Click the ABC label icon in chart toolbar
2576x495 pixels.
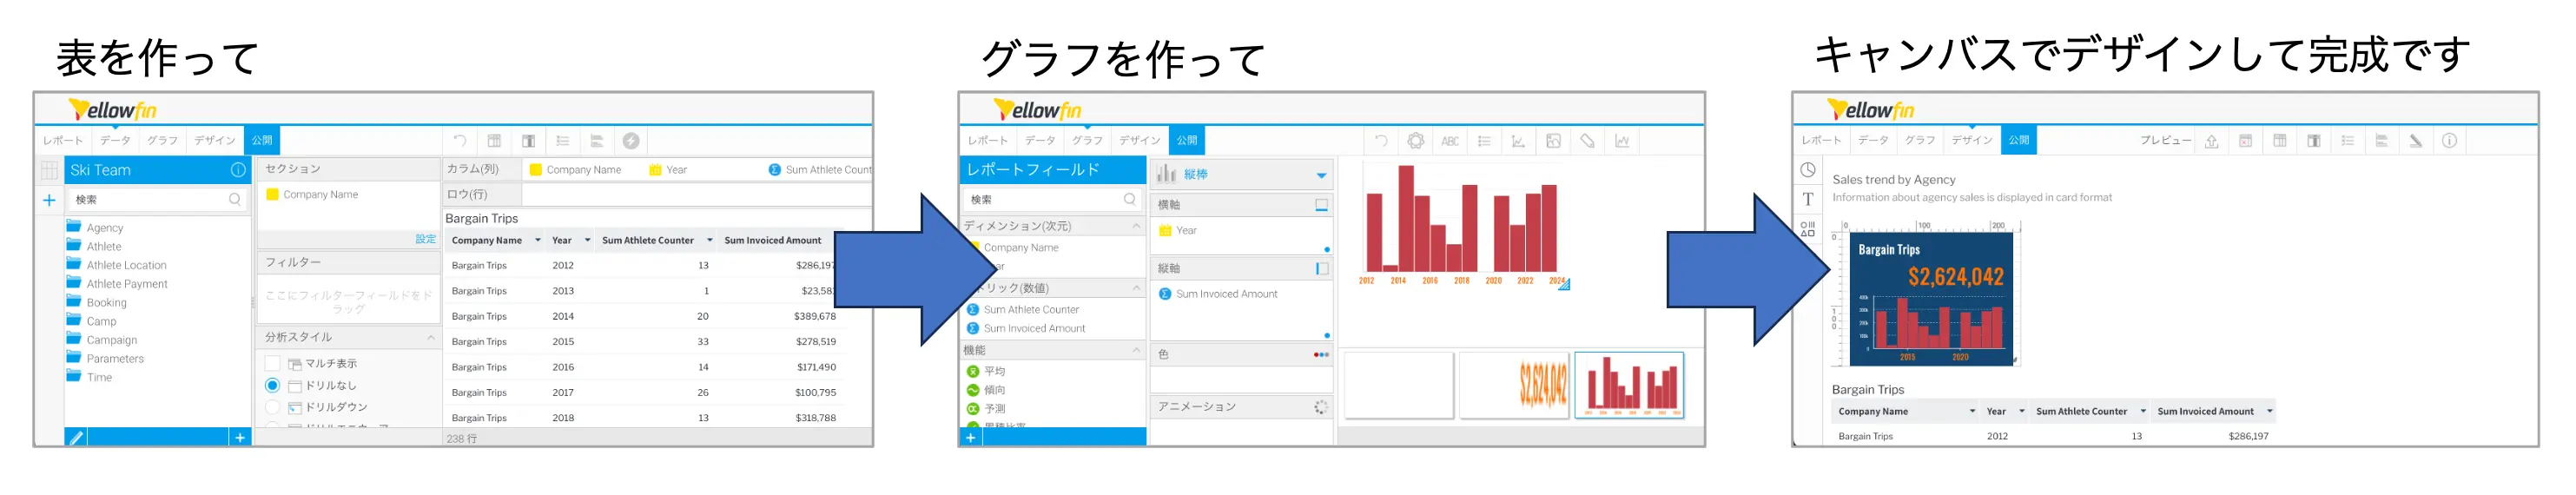[1449, 141]
